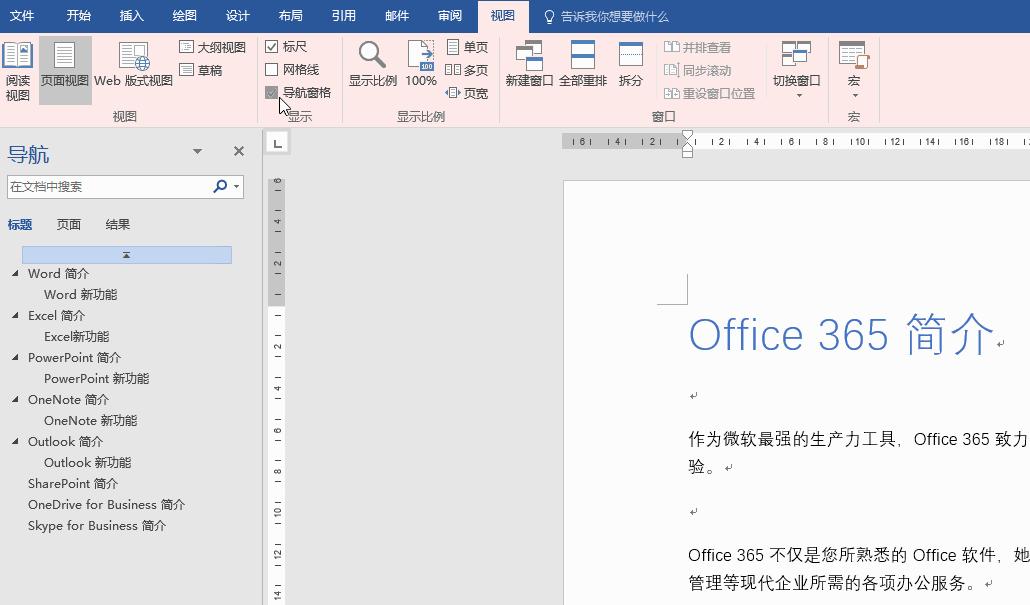Collapse the Word 简介 heading
The height and width of the screenshot is (605, 1030).
pos(16,273)
